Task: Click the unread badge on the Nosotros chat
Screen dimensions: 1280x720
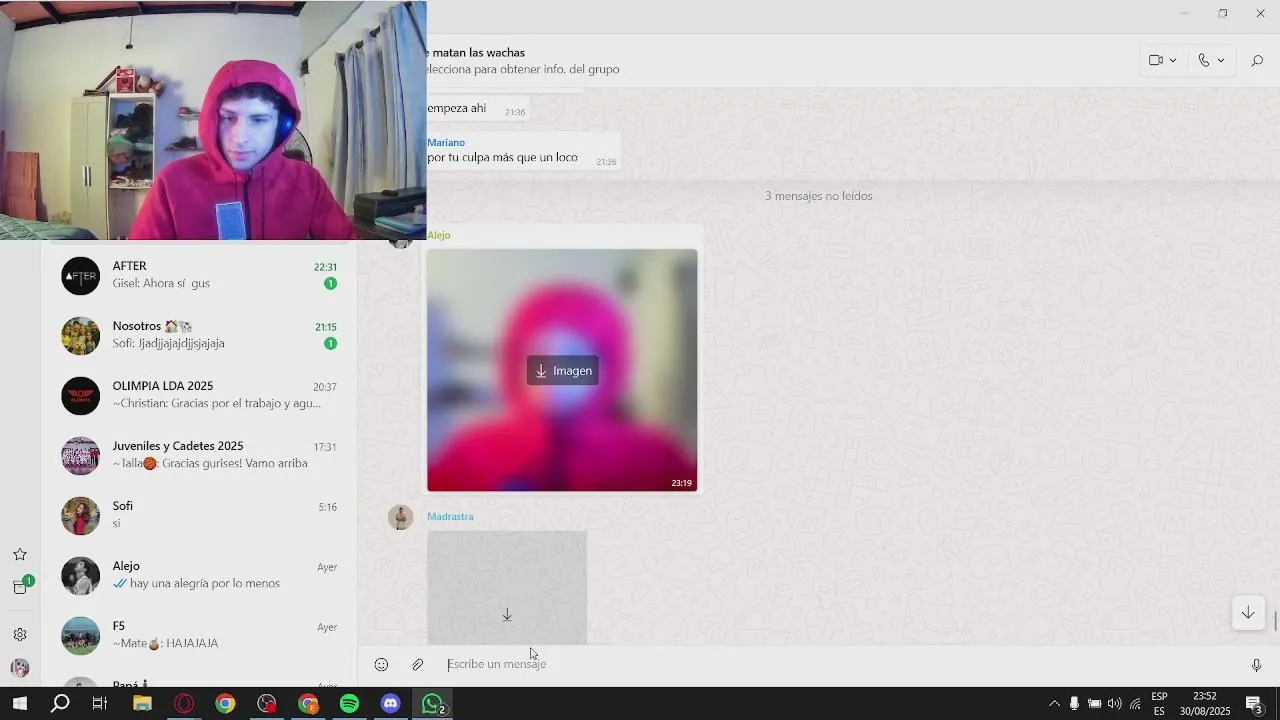Action: click(330, 344)
